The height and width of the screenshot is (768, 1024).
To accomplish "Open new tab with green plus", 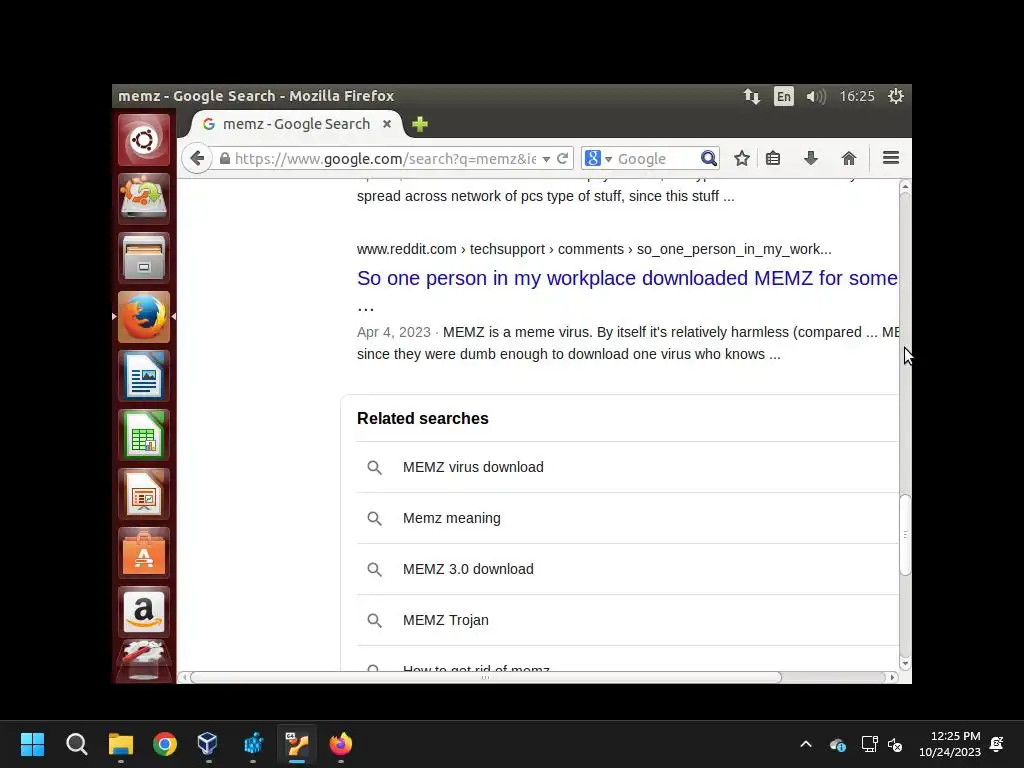I will (420, 124).
